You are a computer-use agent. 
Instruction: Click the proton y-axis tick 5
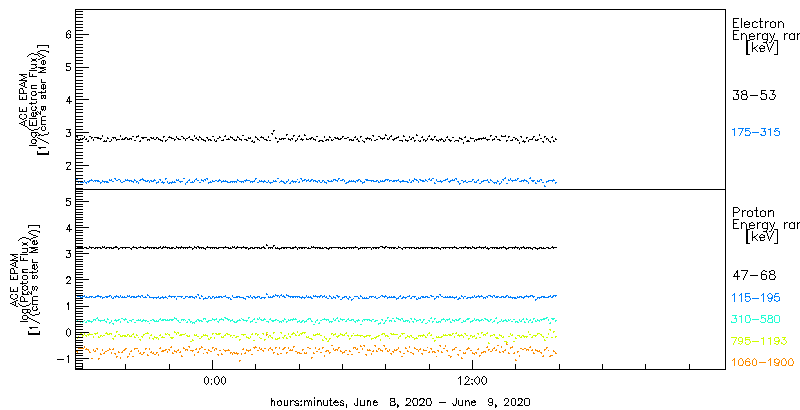click(69, 201)
